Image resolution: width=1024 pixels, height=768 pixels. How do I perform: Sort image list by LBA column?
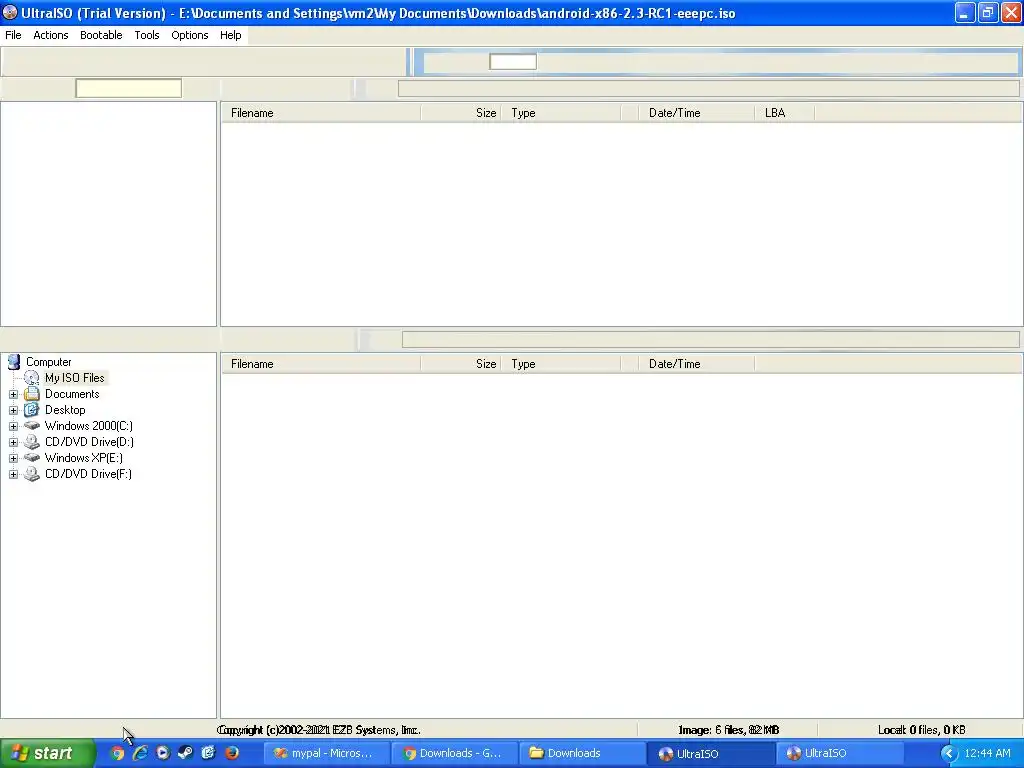(x=784, y=113)
